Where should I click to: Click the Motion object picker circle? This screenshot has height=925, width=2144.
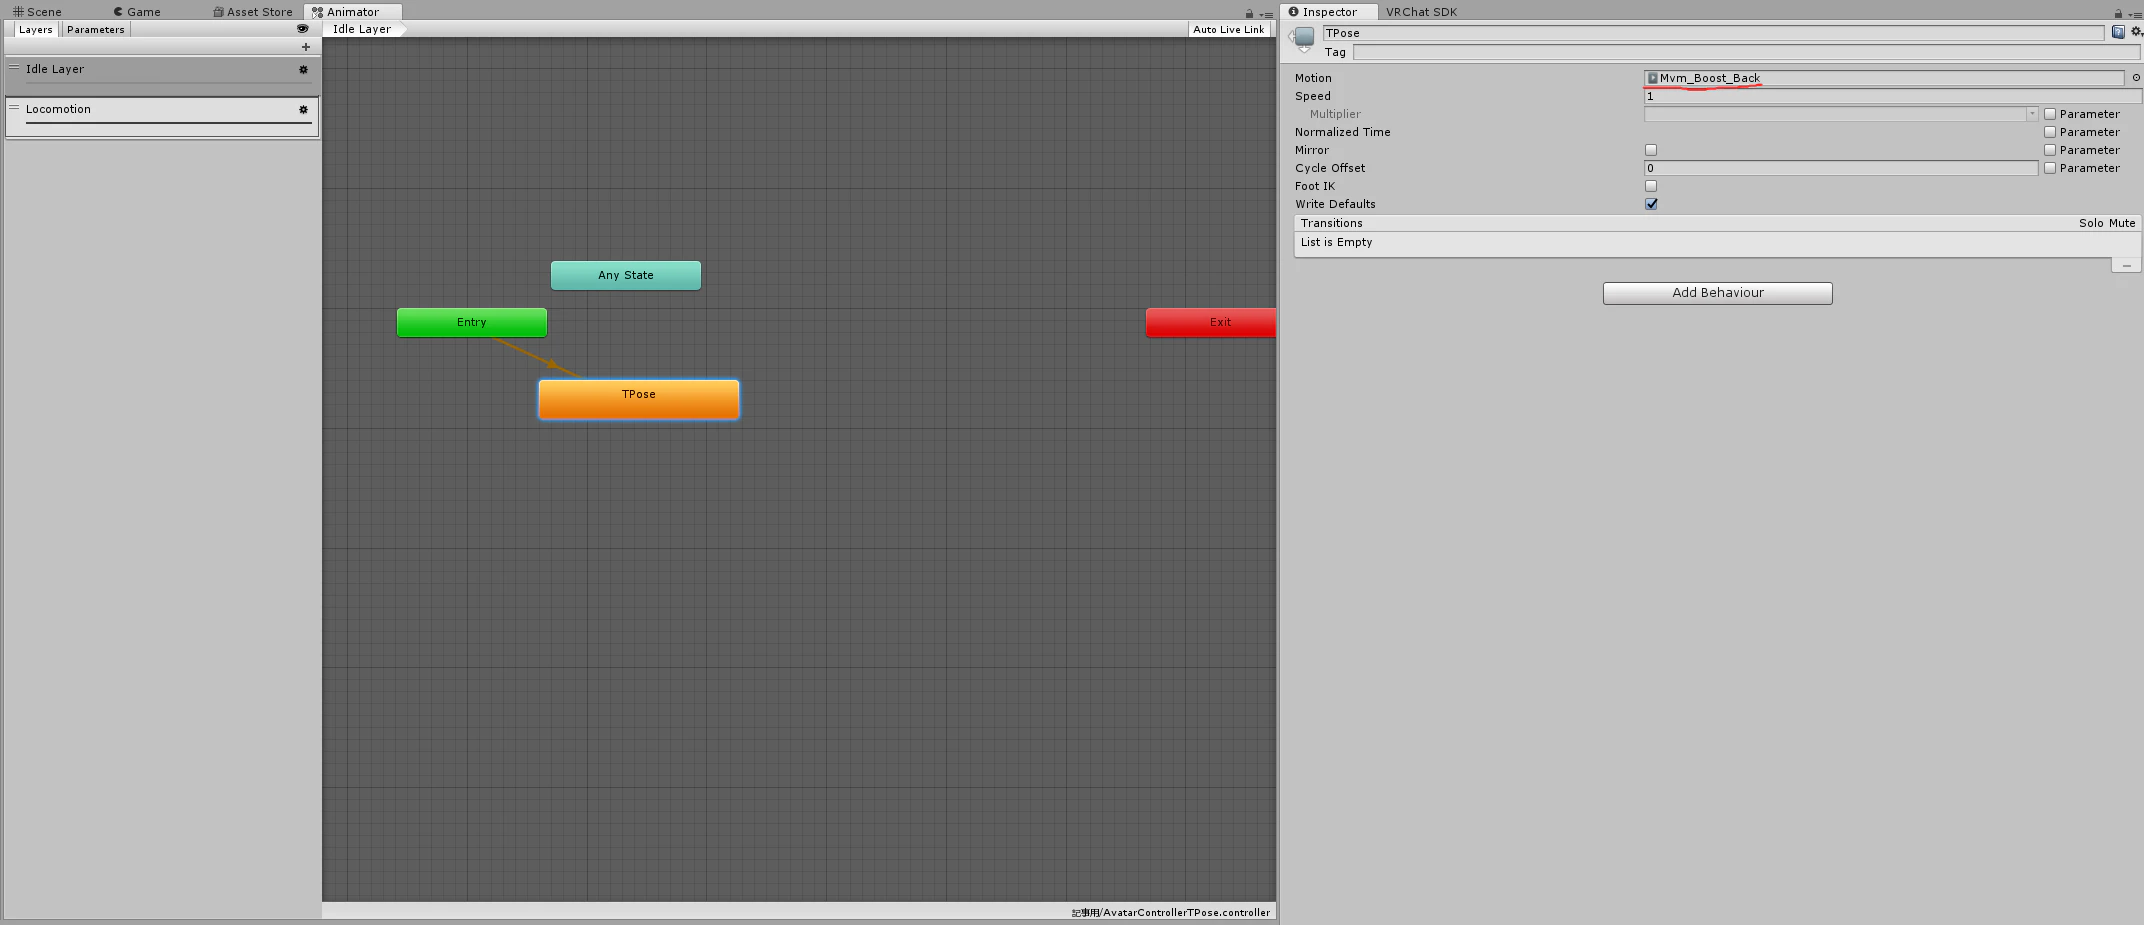point(2136,78)
